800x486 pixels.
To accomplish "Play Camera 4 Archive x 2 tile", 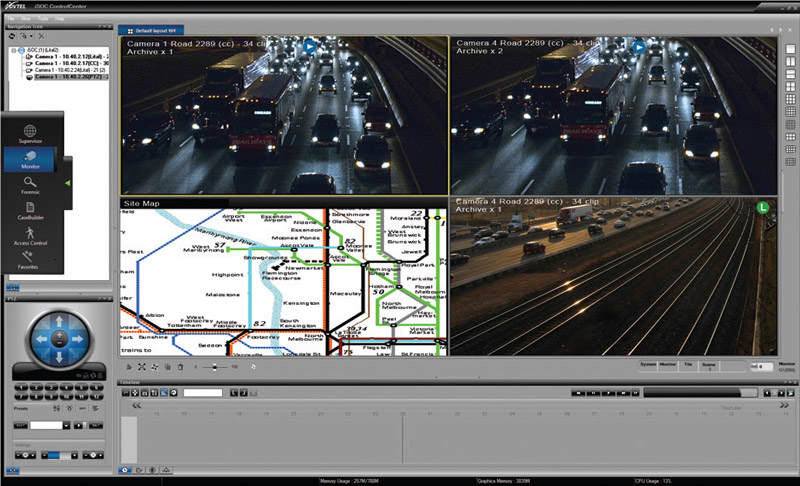I will click(x=638, y=47).
